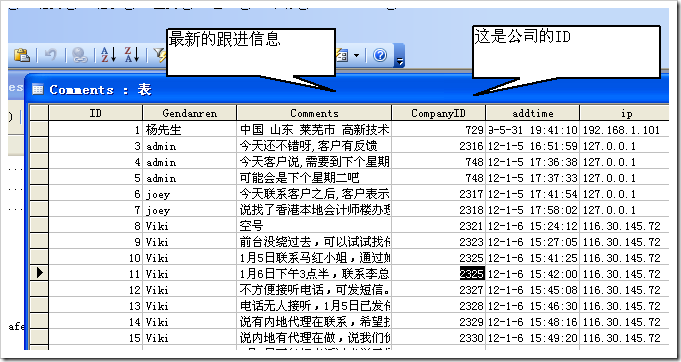The height and width of the screenshot is (362, 681).
Task: Click the addtime cell ending 15:24:12
Action: pos(532,226)
